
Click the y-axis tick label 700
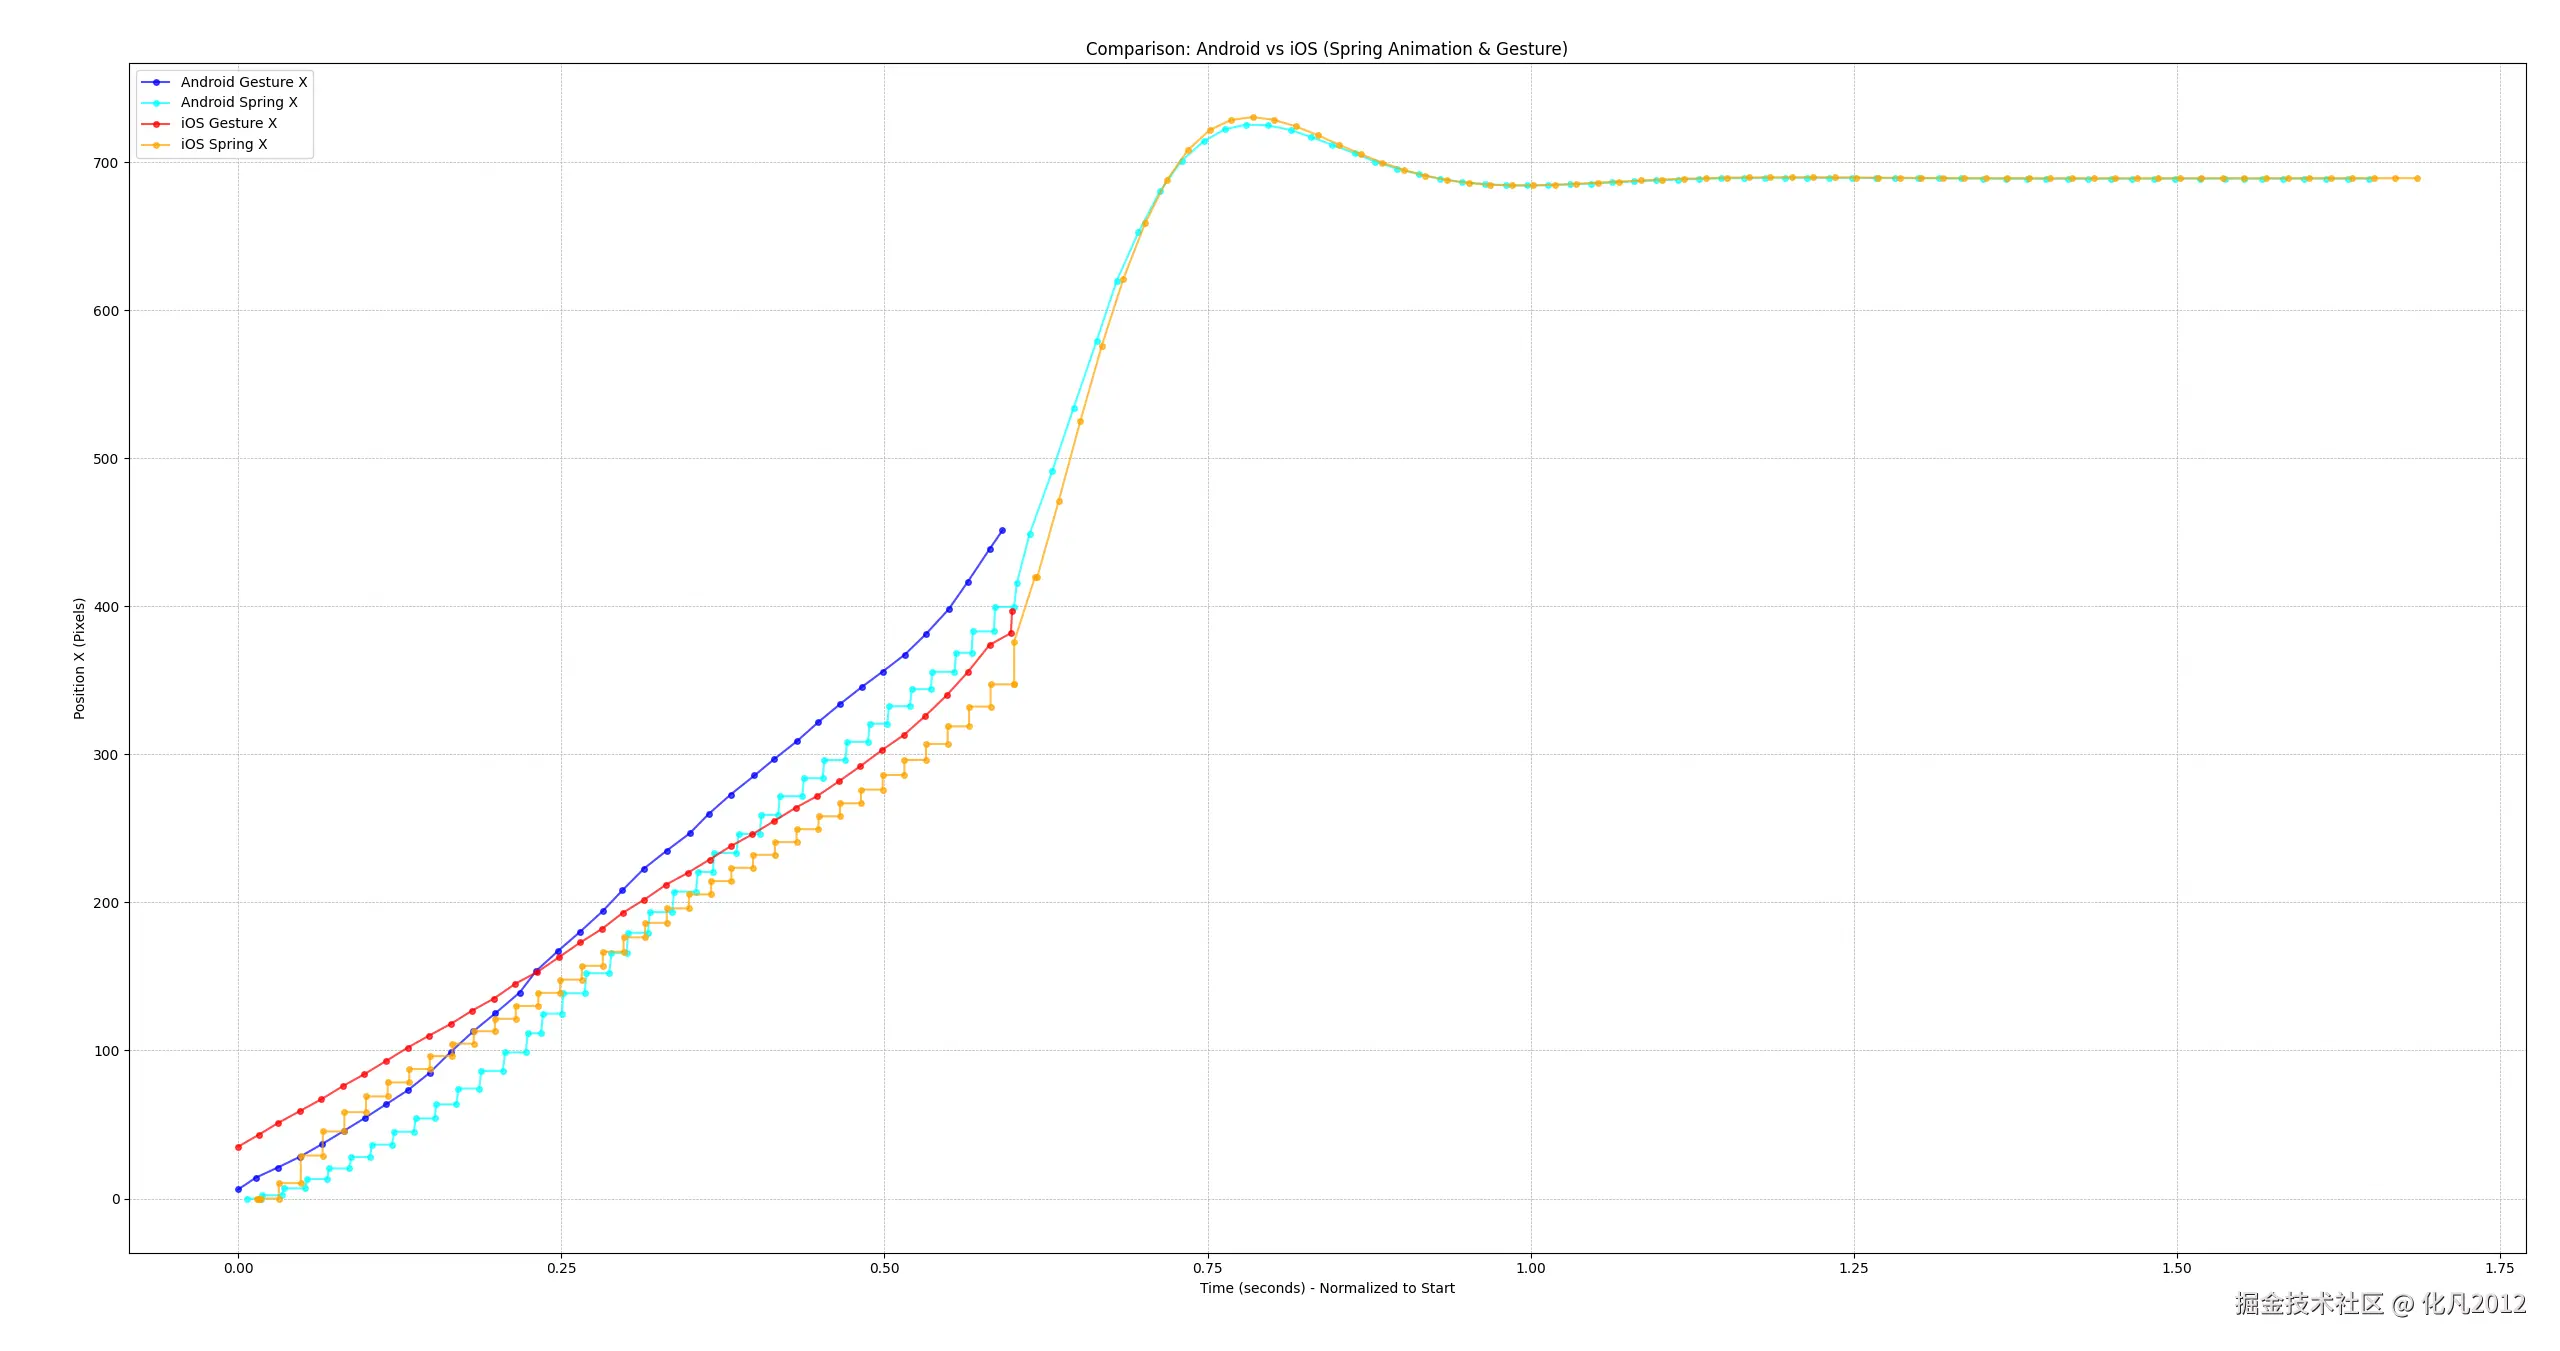coord(106,163)
